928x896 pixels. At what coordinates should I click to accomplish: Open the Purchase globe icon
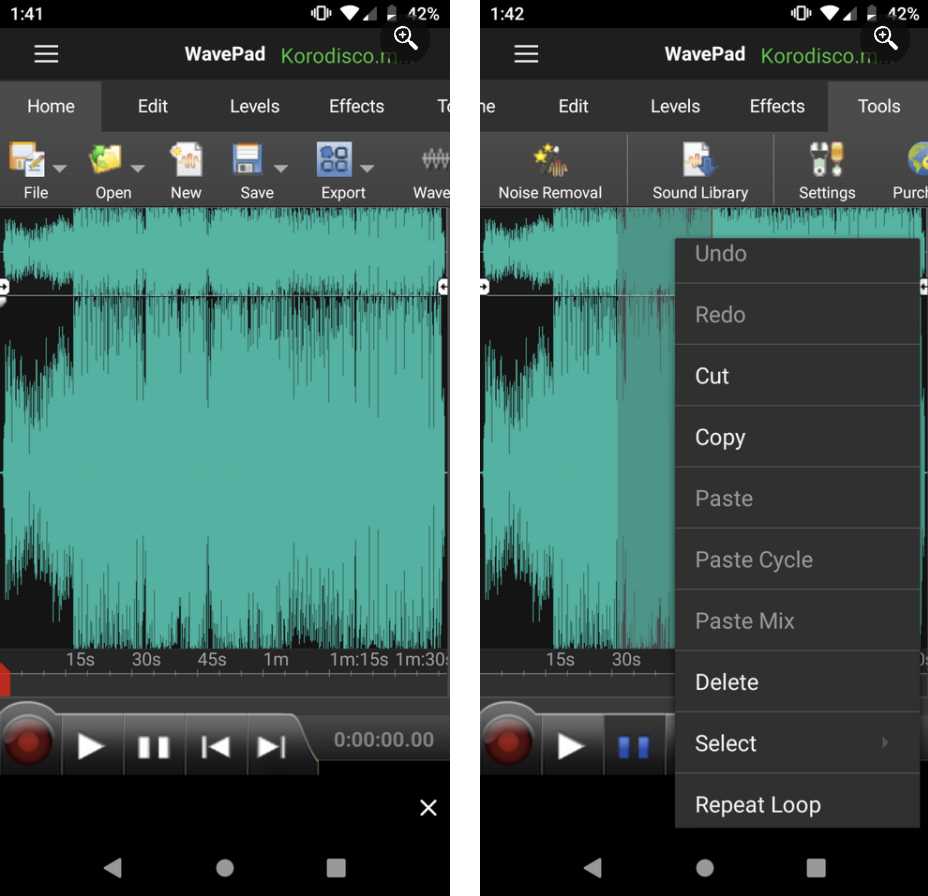click(916, 159)
